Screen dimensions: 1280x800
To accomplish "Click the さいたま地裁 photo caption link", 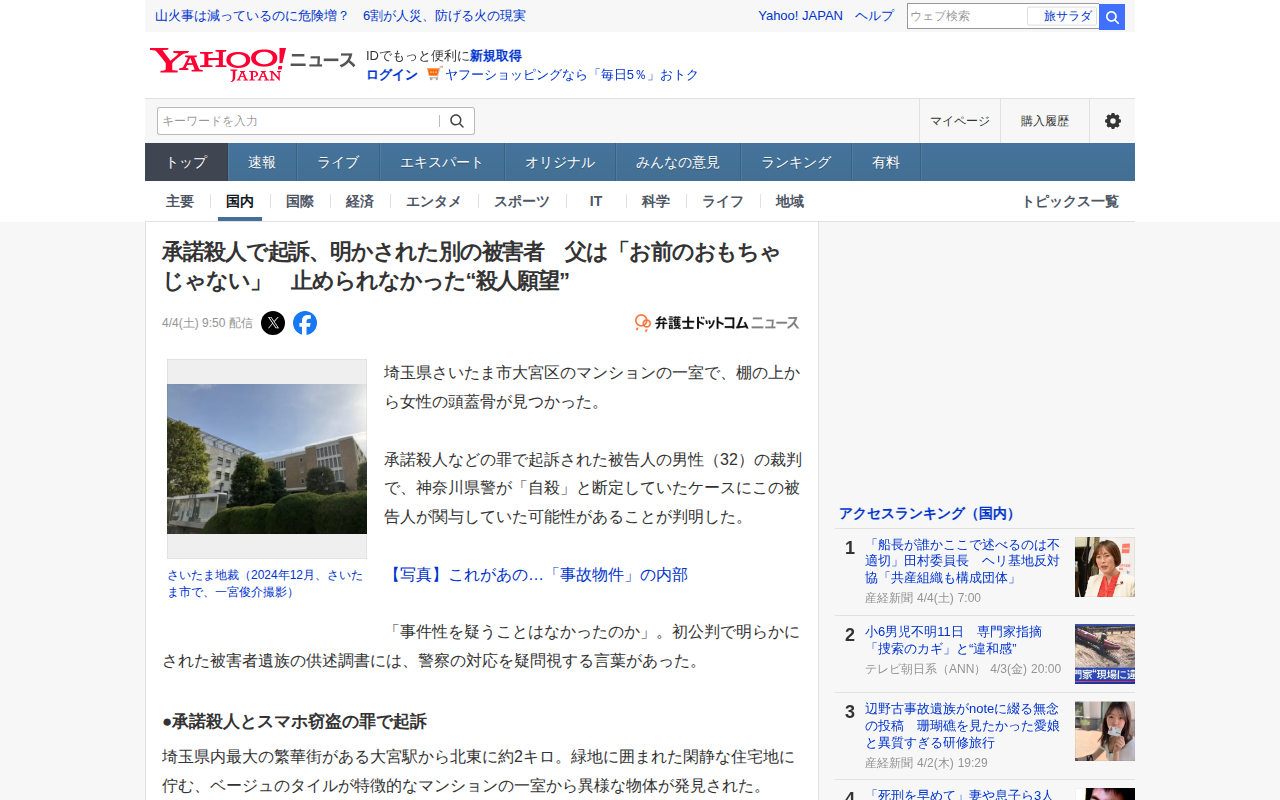I will tap(265, 583).
